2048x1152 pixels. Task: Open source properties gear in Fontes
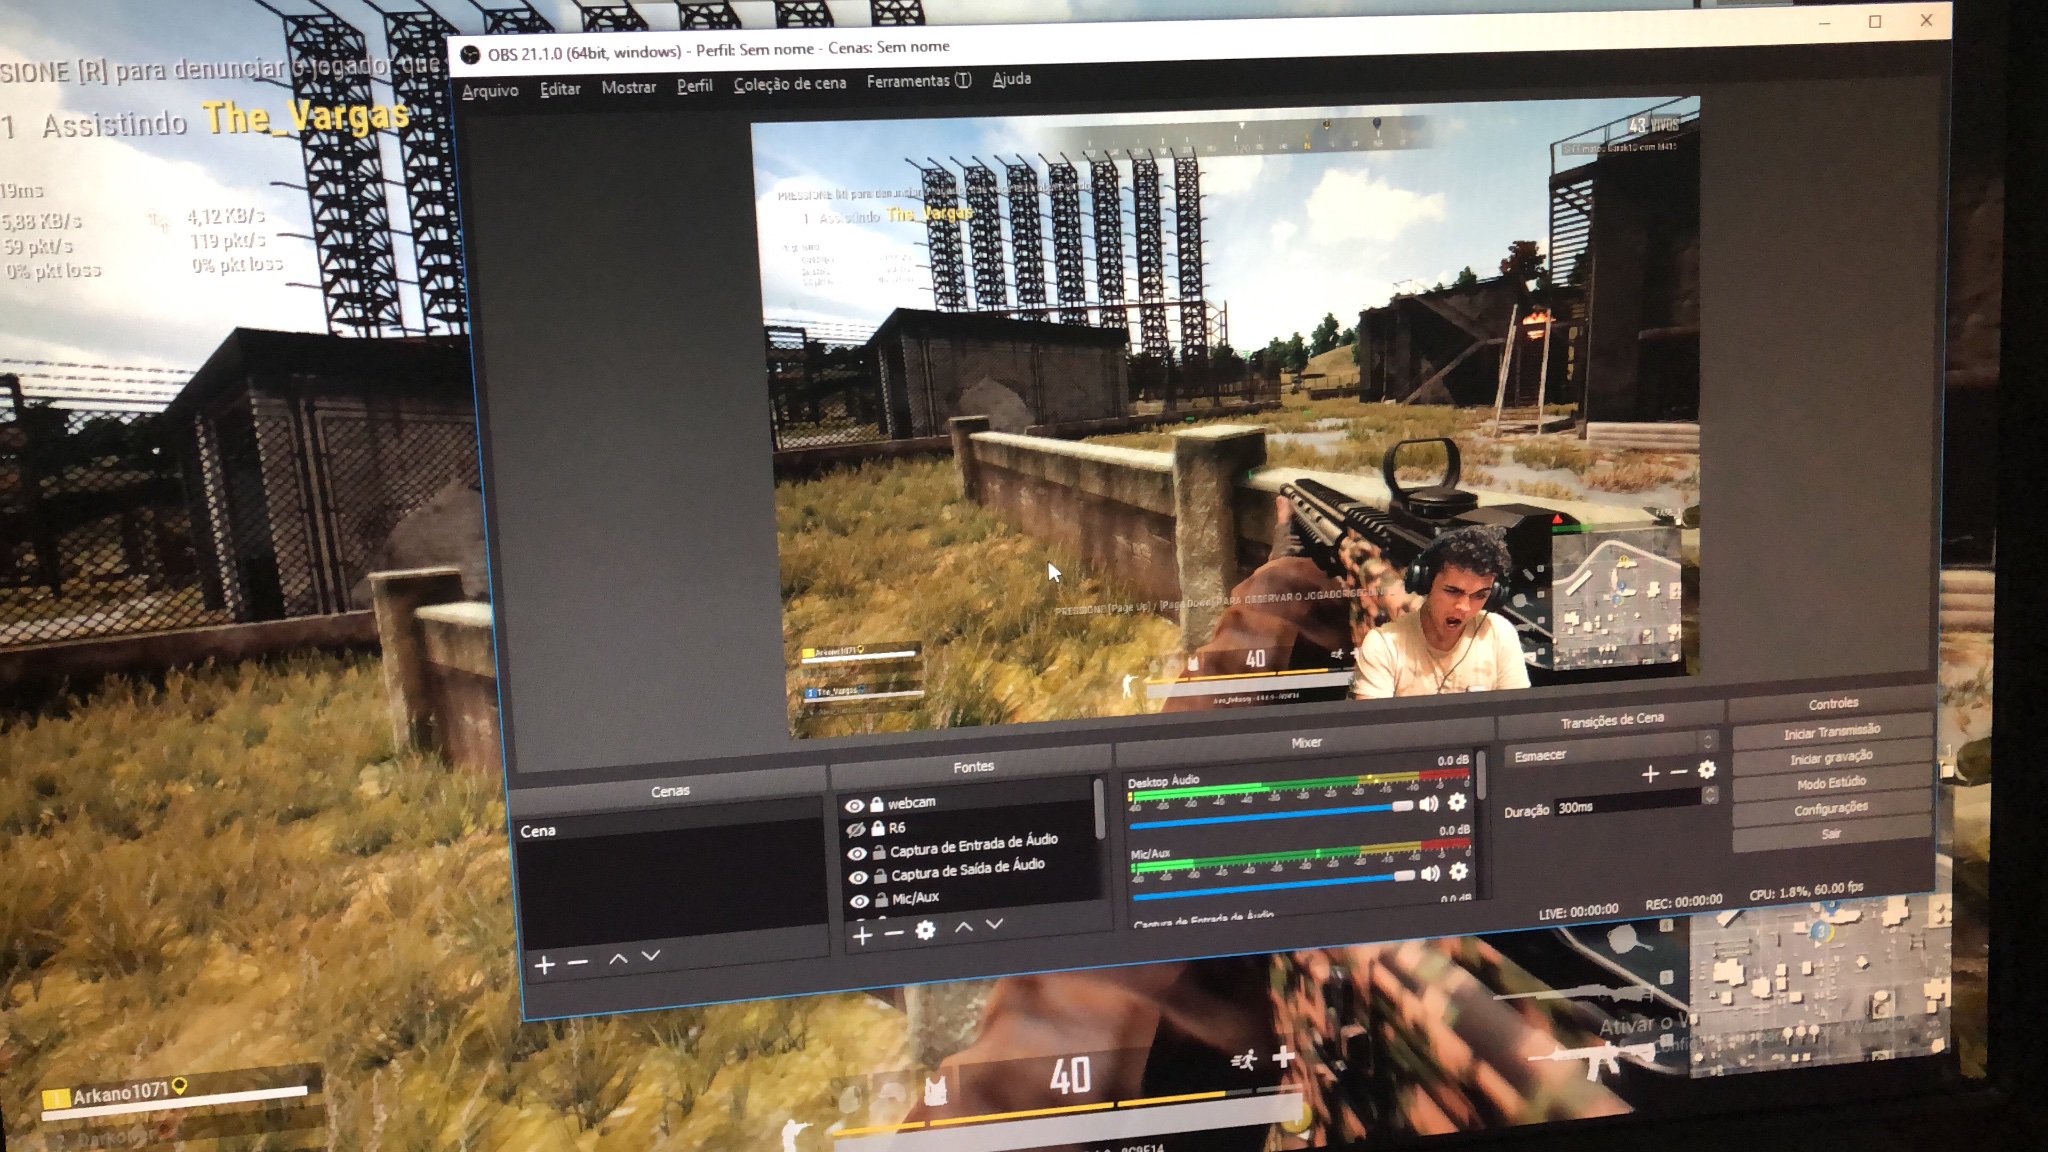pyautogui.click(x=926, y=931)
